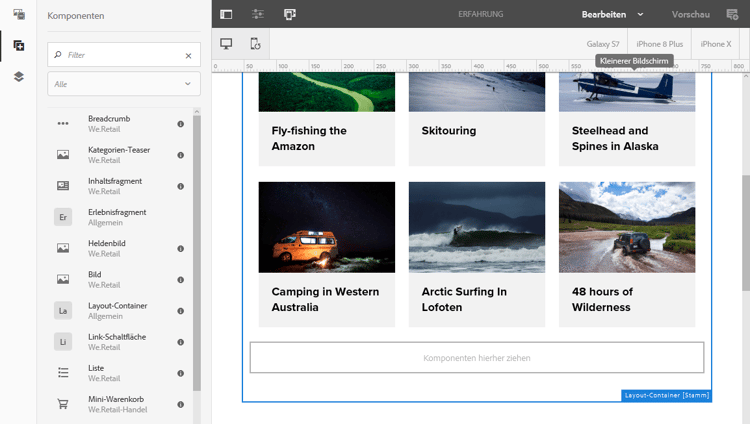Image resolution: width=750 pixels, height=424 pixels.
Task: Show info for Mini-Warenkorb component
Action: coord(180,404)
